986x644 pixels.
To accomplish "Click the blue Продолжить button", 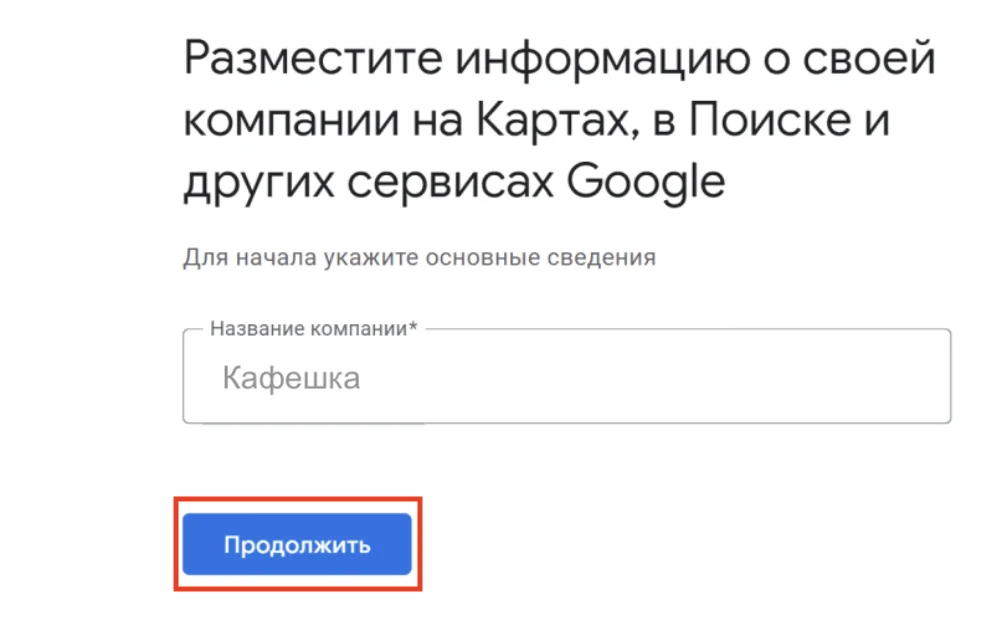I will tap(296, 545).
